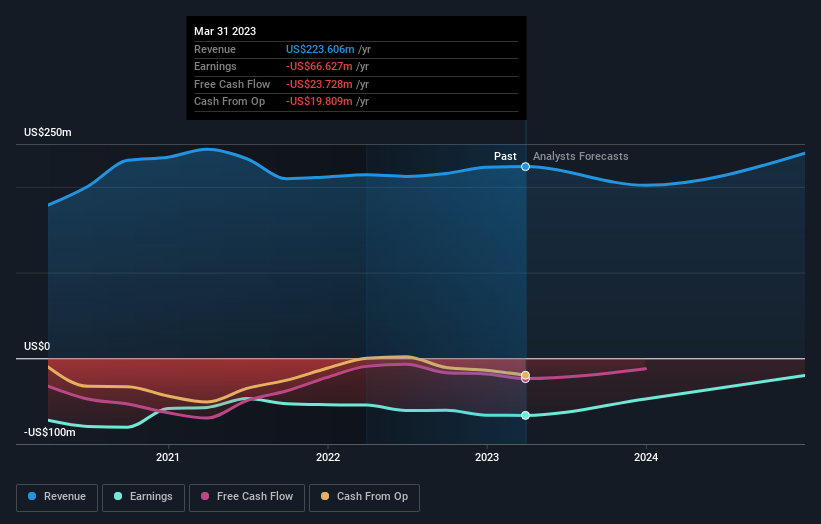Click the US$250m y-axis label
821x524 pixels.
[x=48, y=132]
